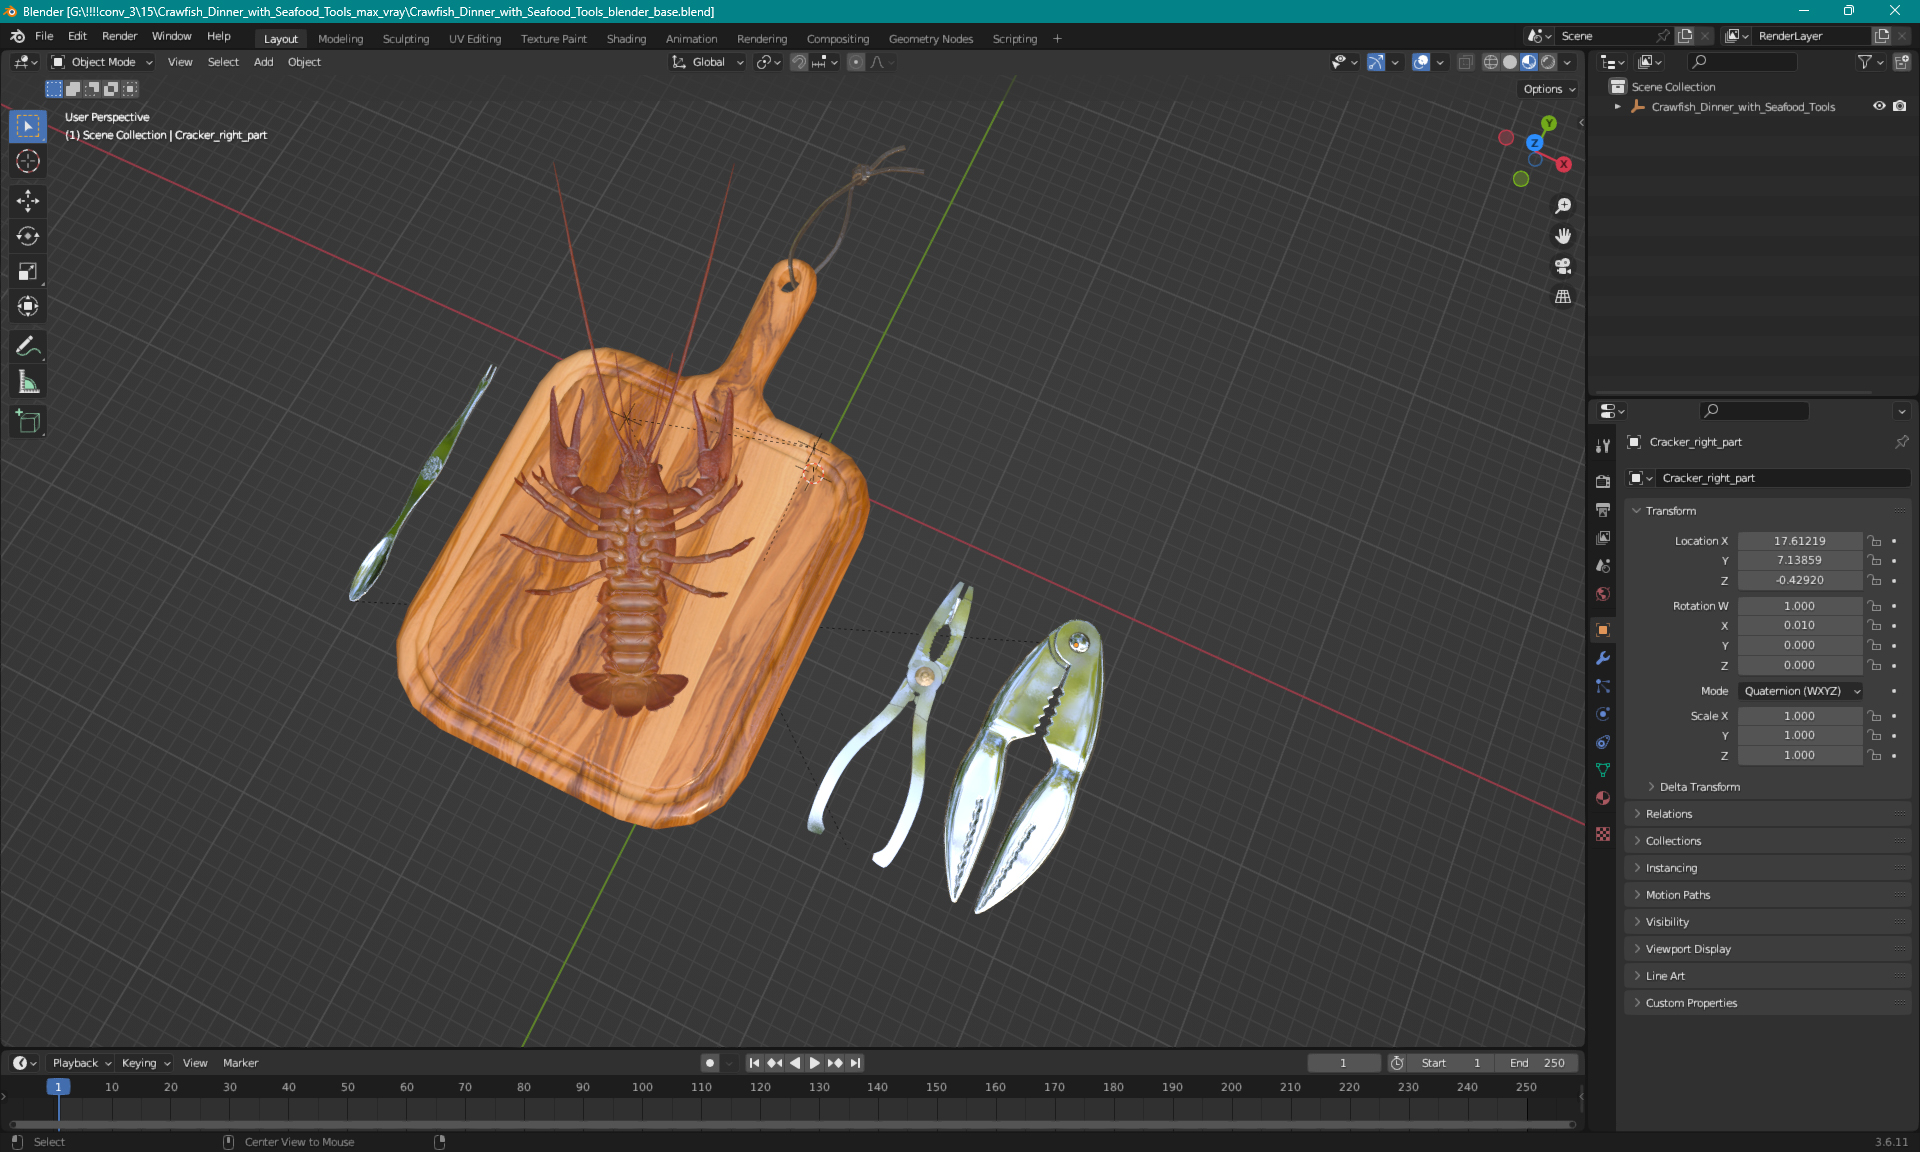Select the Viewport Shading solid mode icon
1920x1152 pixels.
tap(1509, 62)
